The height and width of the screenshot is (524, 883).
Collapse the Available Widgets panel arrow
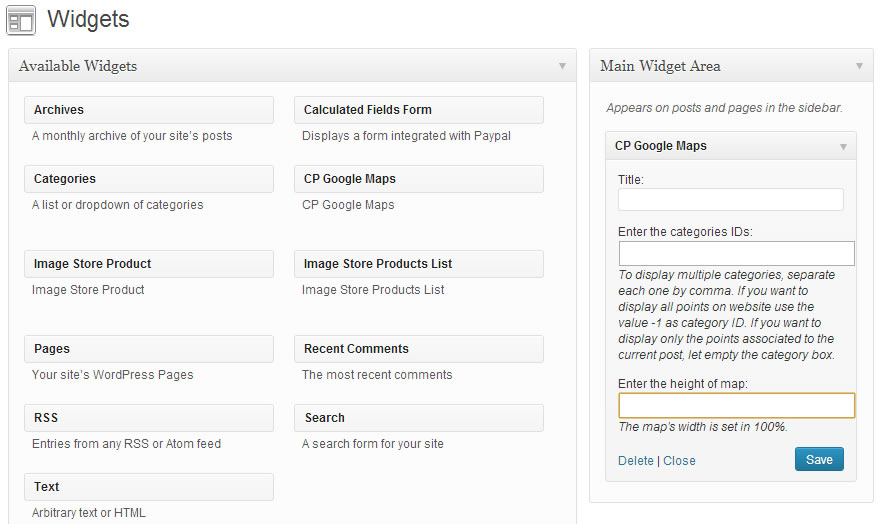click(x=563, y=66)
